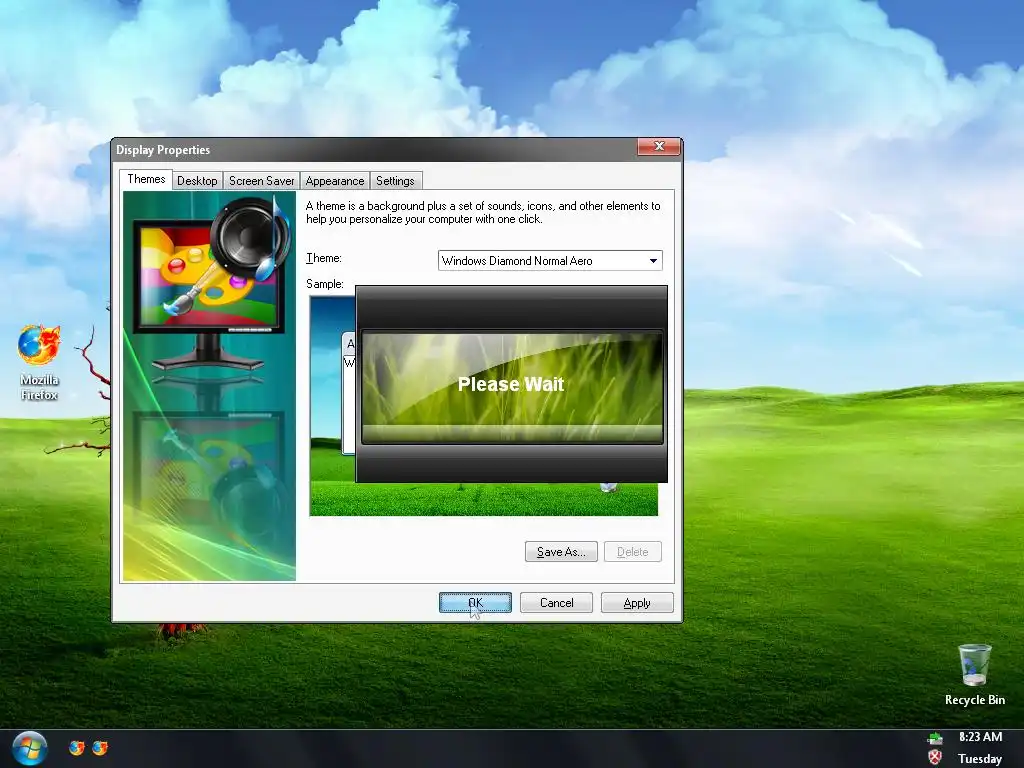Viewport: 1024px width, 768px height.
Task: Open the Recycle Bin desktop icon
Action: [x=974, y=675]
